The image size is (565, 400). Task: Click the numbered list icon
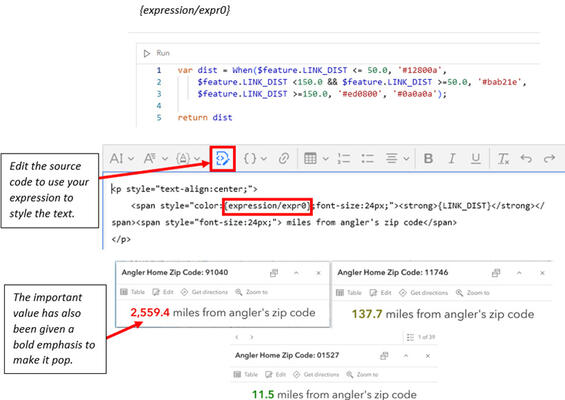(344, 159)
